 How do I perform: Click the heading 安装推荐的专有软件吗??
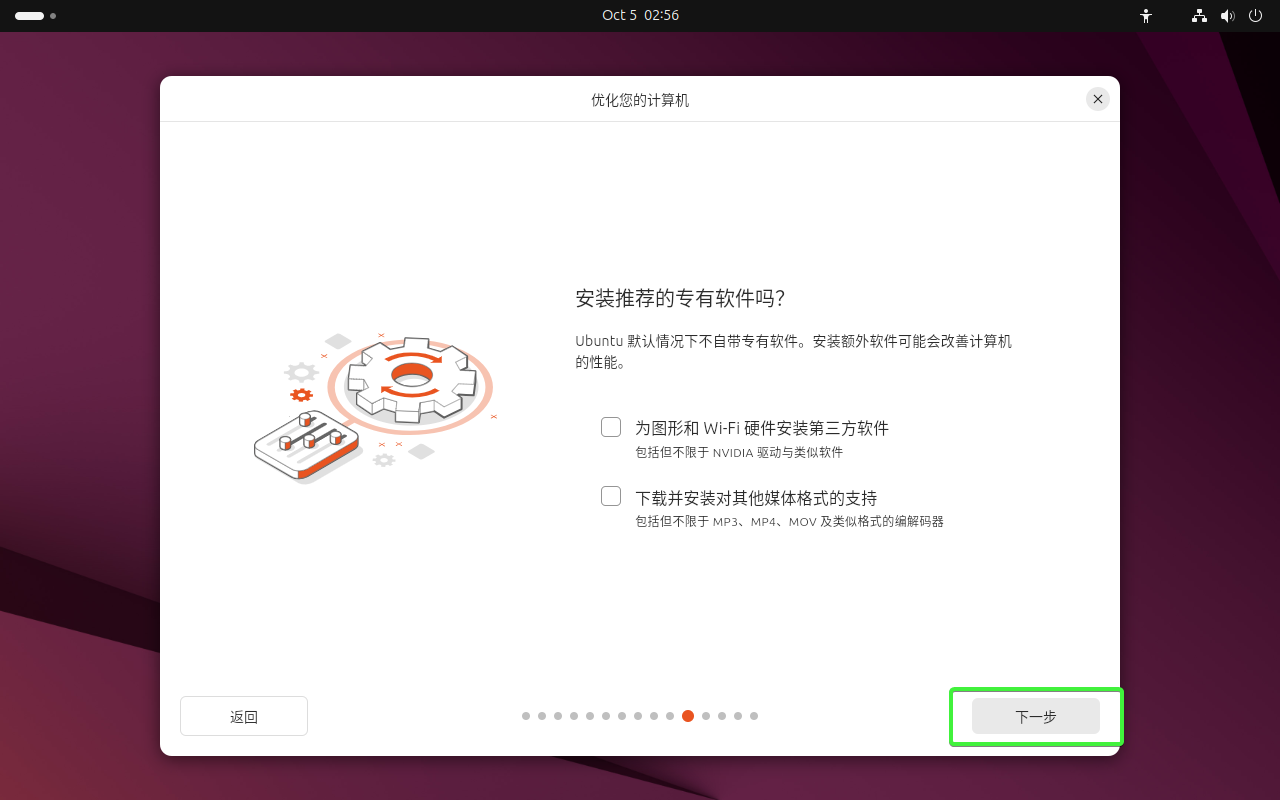coord(680,299)
